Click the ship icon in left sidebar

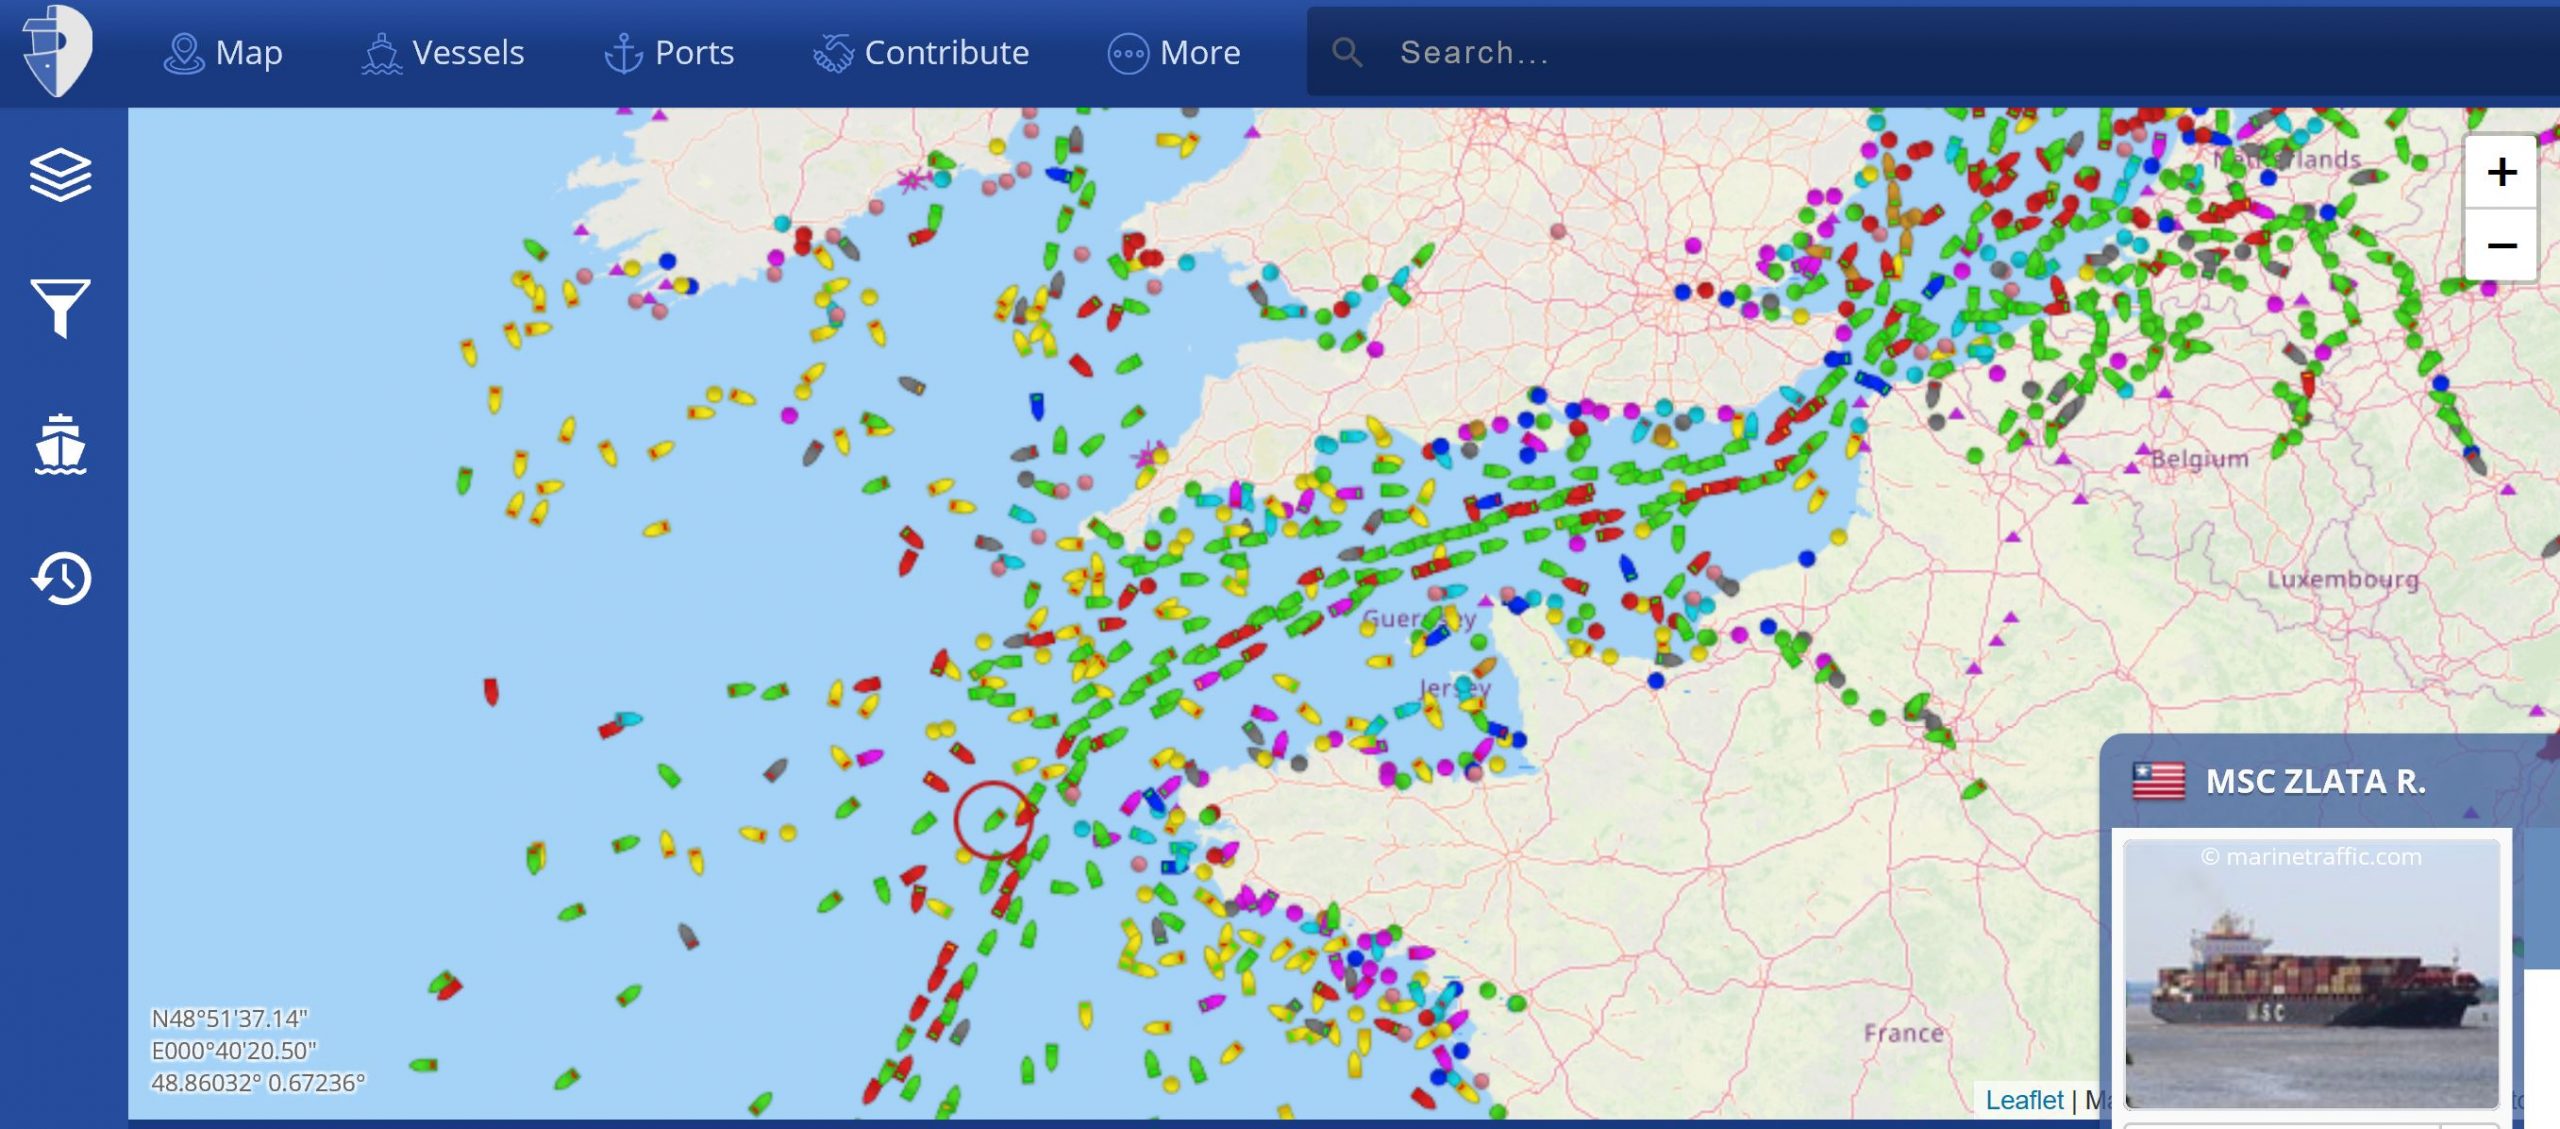coord(60,443)
